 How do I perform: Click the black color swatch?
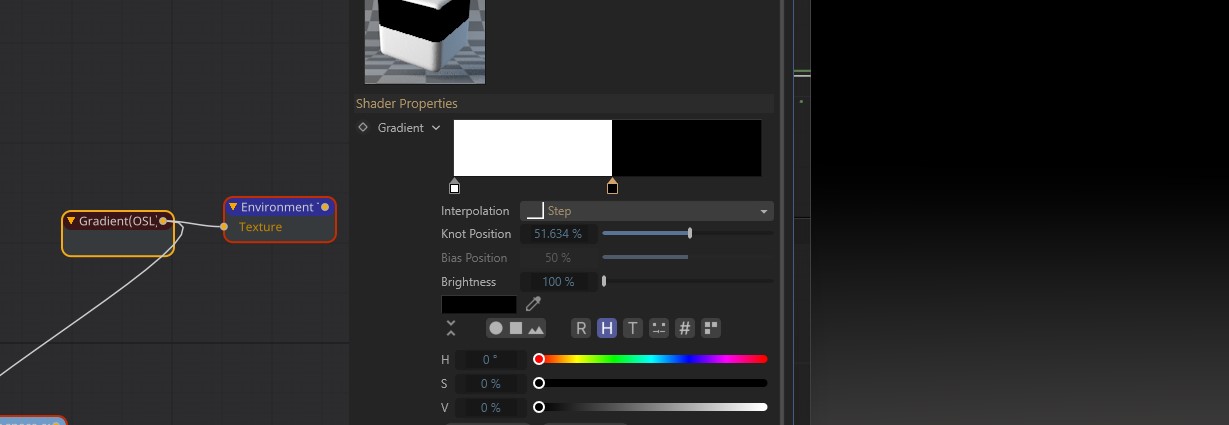click(479, 304)
